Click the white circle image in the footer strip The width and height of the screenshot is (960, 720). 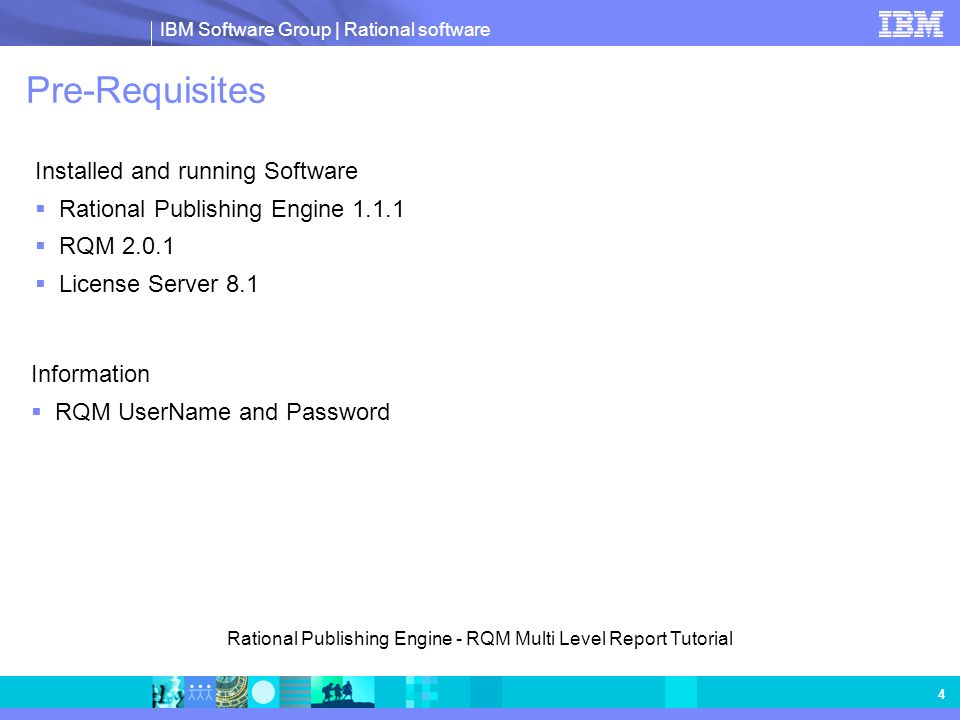click(x=263, y=692)
